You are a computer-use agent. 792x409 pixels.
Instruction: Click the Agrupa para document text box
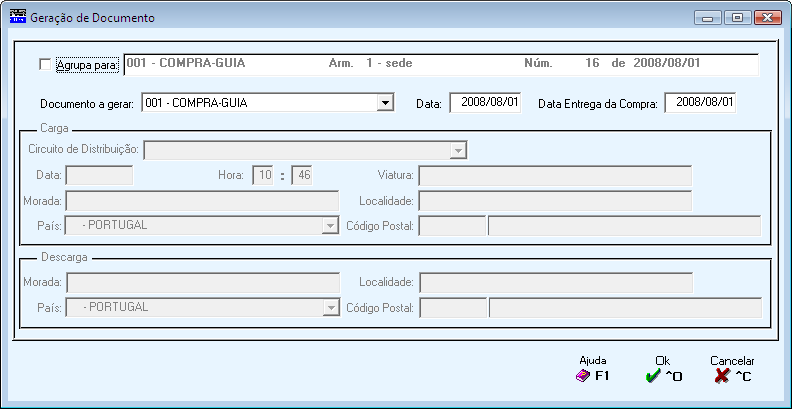441,65
